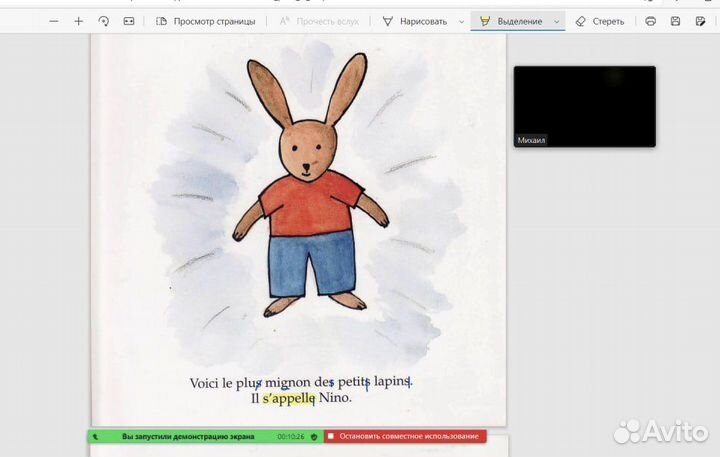Expand the Нарисовать dropdown arrow
This screenshot has height=457, width=720.
click(x=461, y=22)
